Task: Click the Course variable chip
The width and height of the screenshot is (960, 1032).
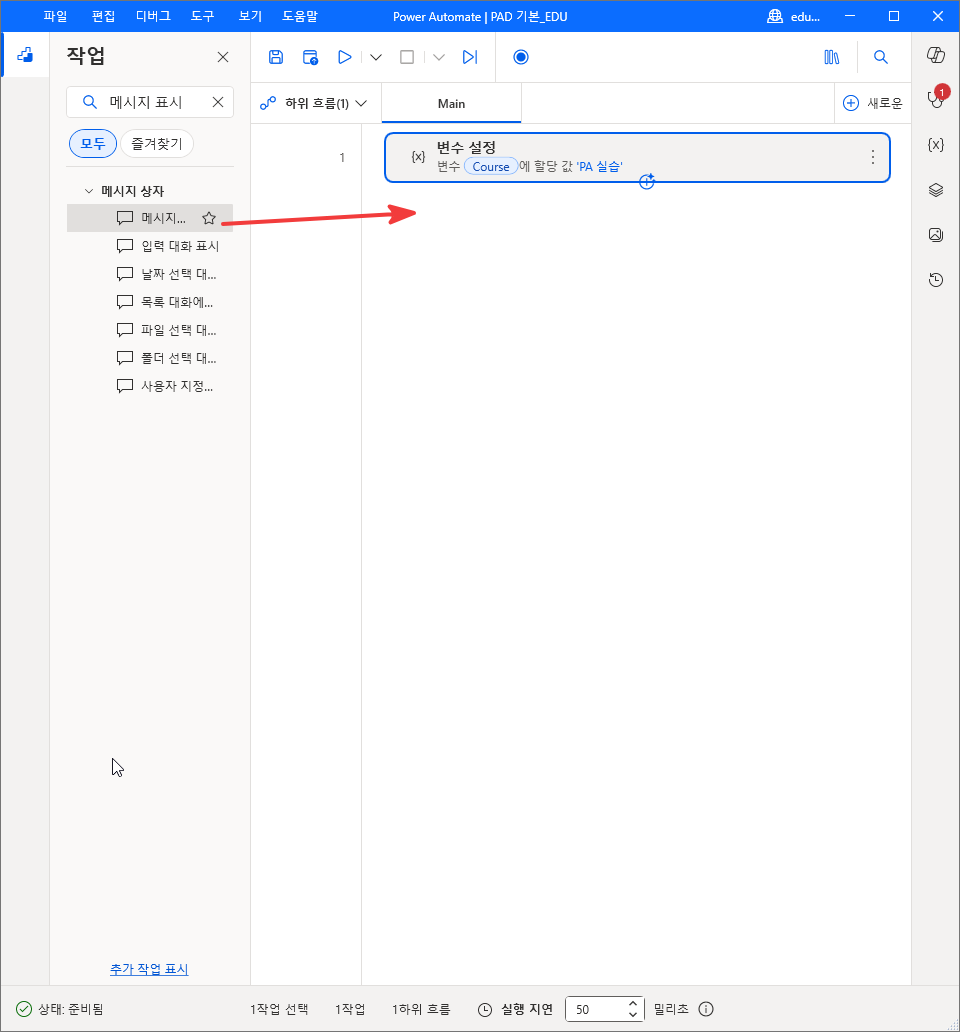Action: tap(491, 167)
